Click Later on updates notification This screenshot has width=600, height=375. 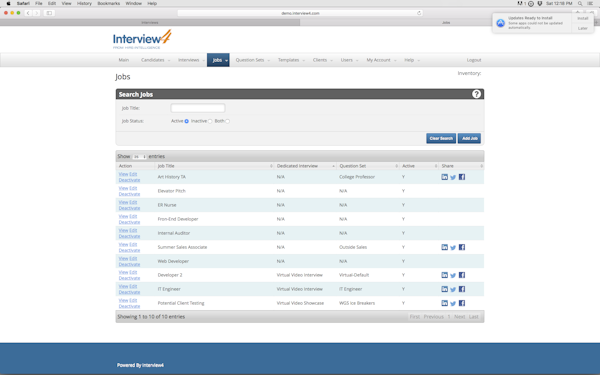point(582,28)
